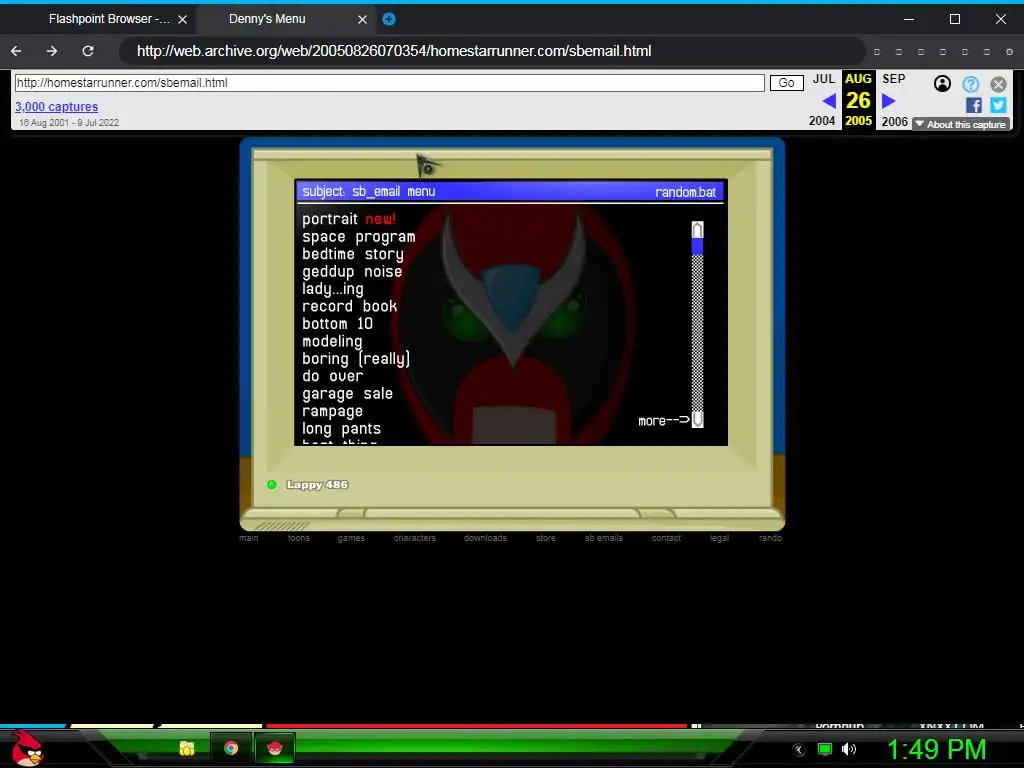This screenshot has height=768, width=1024.
Task: Click the more--> label
Action: coord(664,421)
